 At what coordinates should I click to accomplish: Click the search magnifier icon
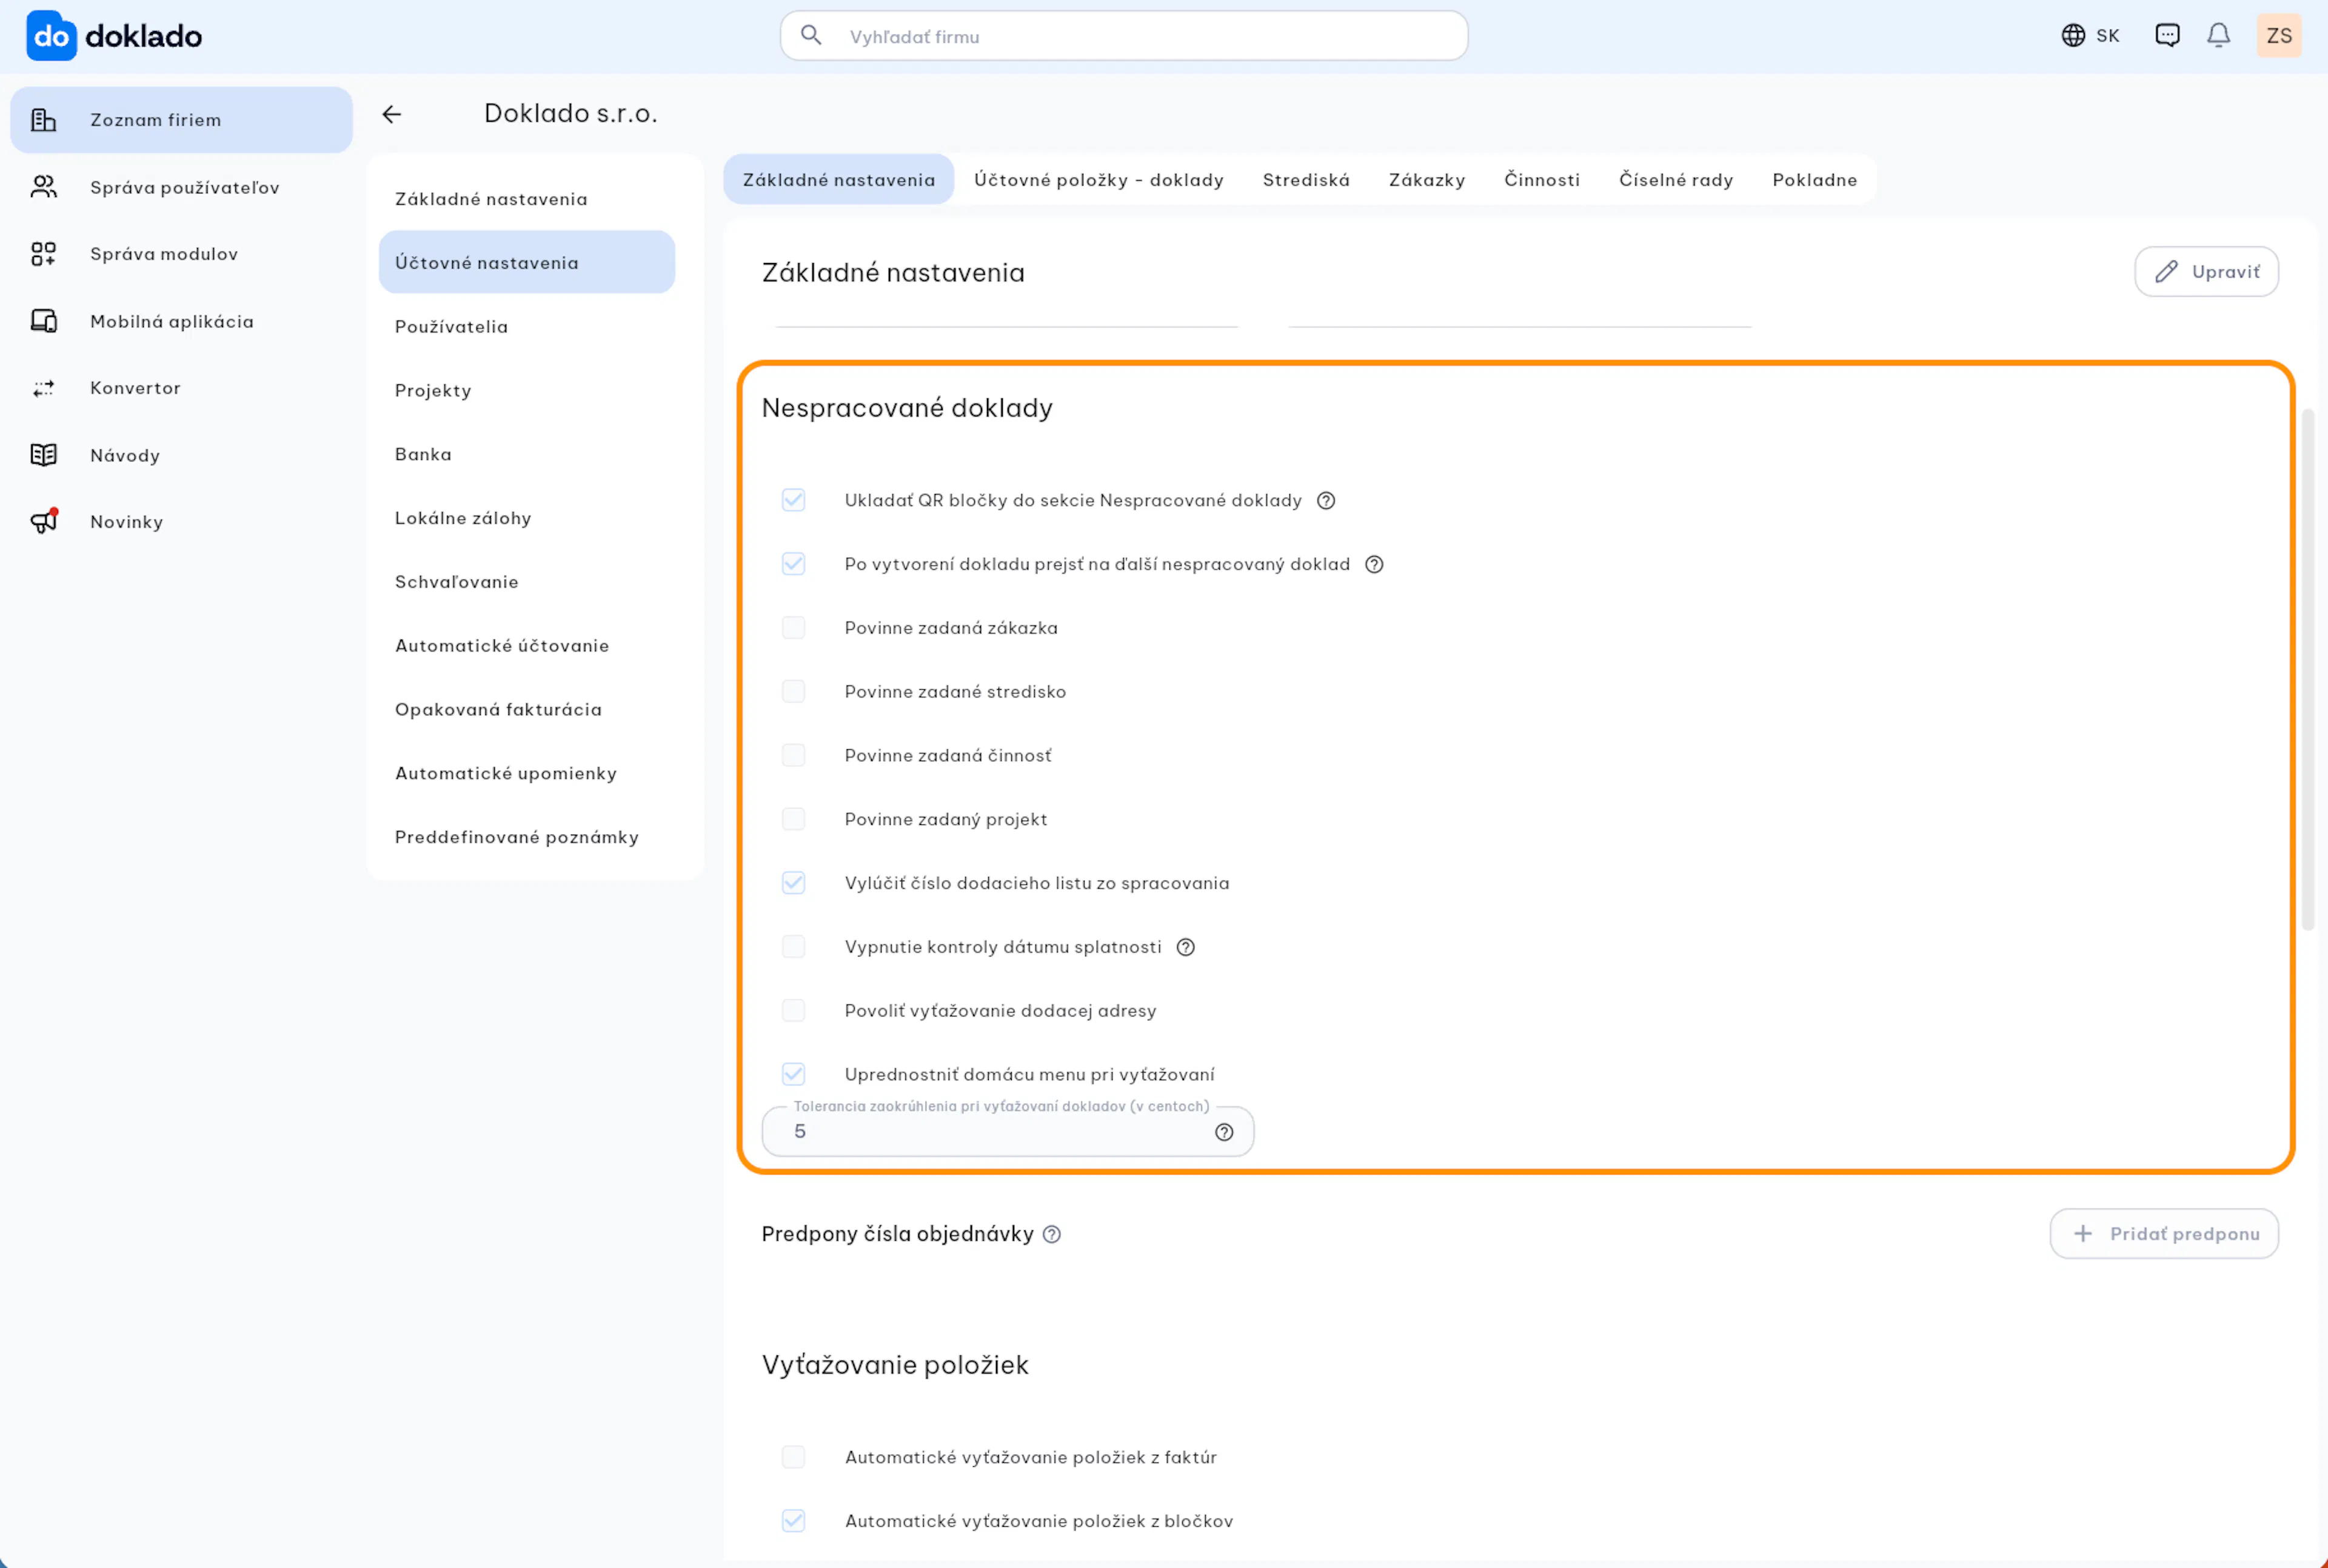click(811, 36)
